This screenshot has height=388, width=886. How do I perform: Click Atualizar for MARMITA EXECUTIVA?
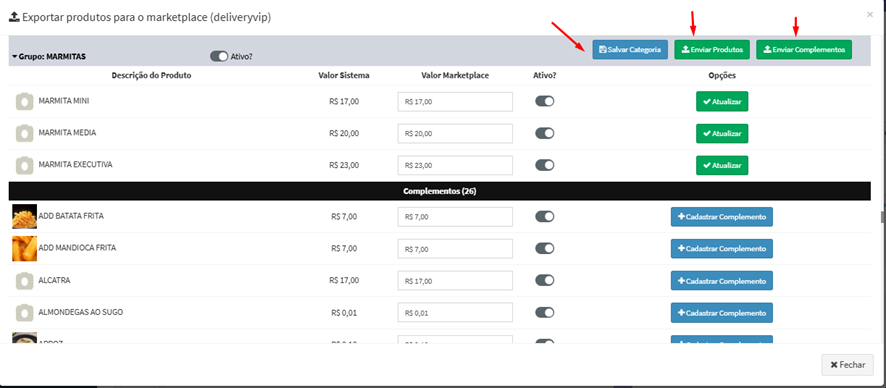[x=722, y=165]
